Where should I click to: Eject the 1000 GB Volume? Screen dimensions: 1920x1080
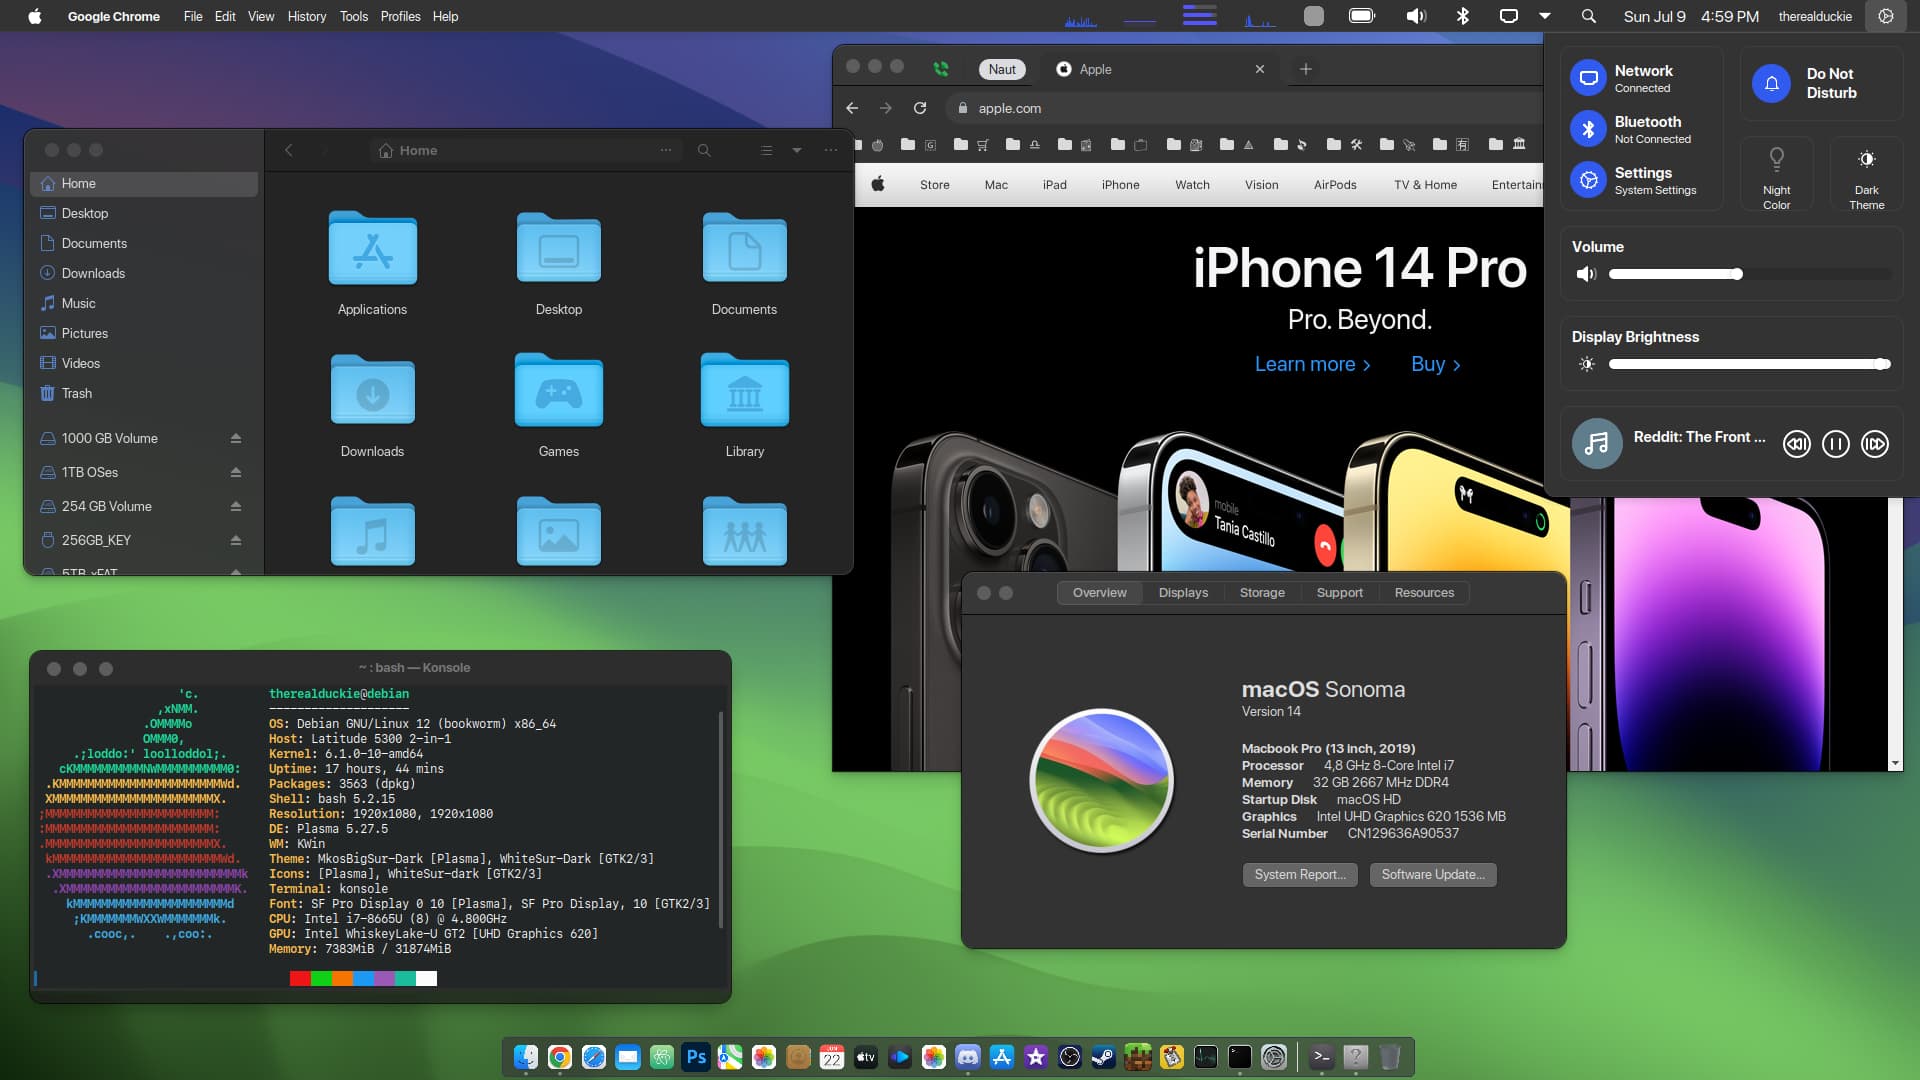click(x=236, y=438)
